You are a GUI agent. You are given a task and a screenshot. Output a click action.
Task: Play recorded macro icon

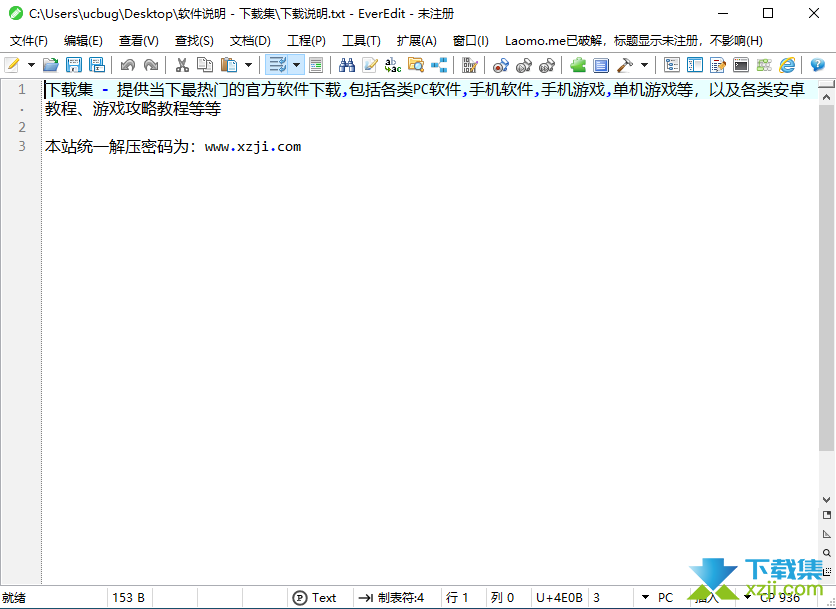tap(524, 65)
